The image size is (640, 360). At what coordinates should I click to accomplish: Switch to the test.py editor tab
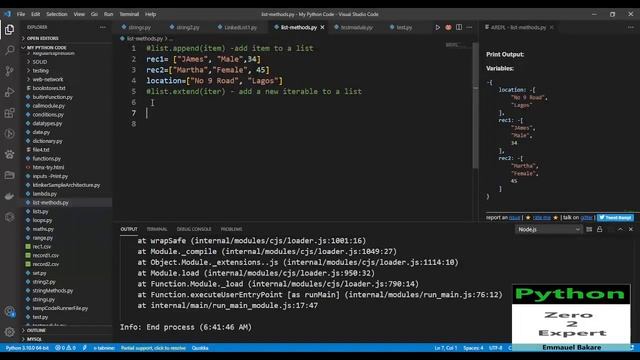pyautogui.click(x=403, y=27)
